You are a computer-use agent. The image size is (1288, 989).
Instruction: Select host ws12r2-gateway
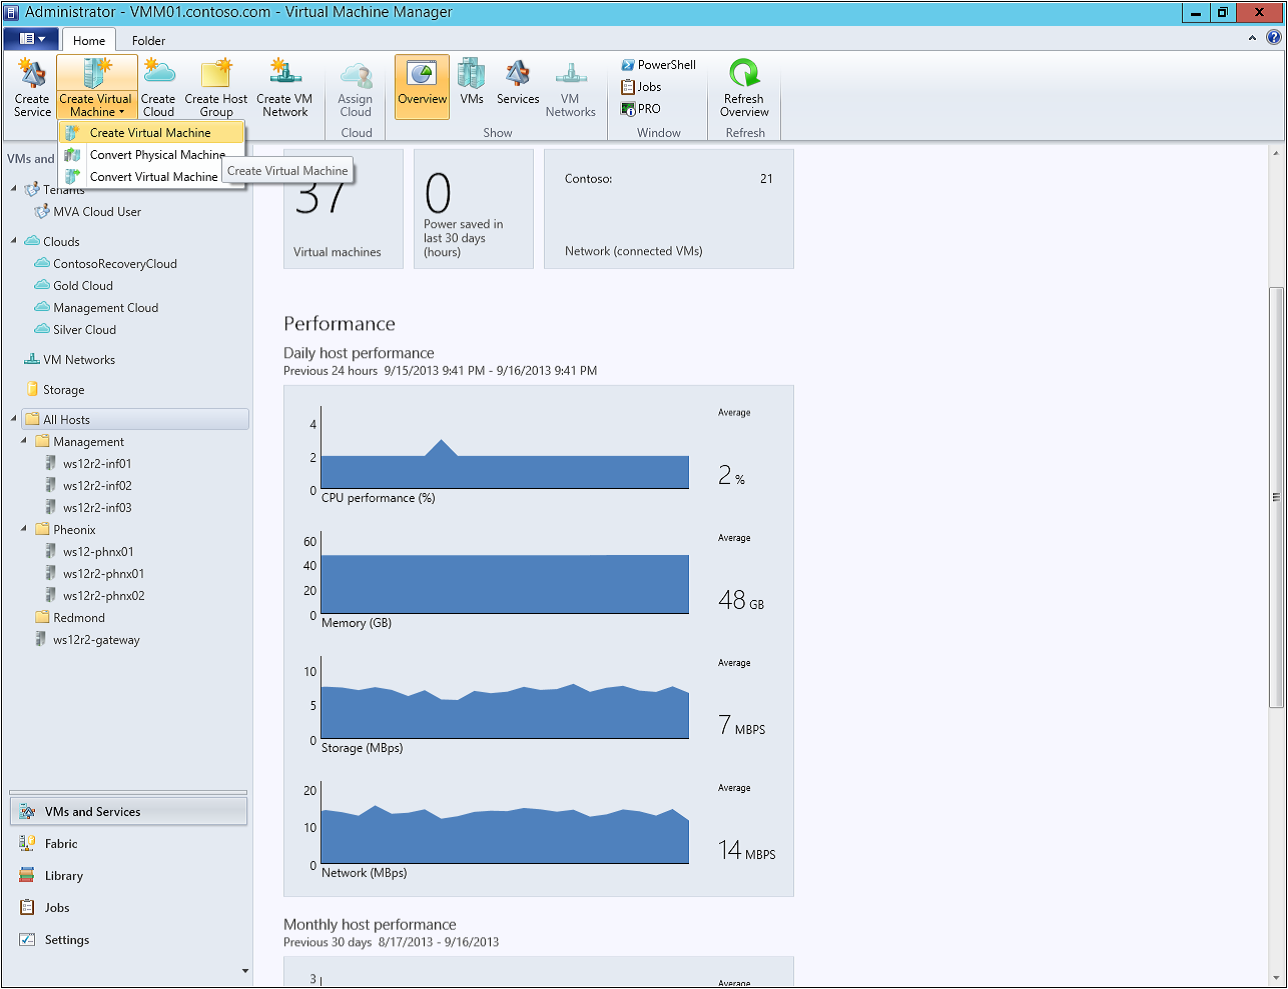click(x=96, y=640)
